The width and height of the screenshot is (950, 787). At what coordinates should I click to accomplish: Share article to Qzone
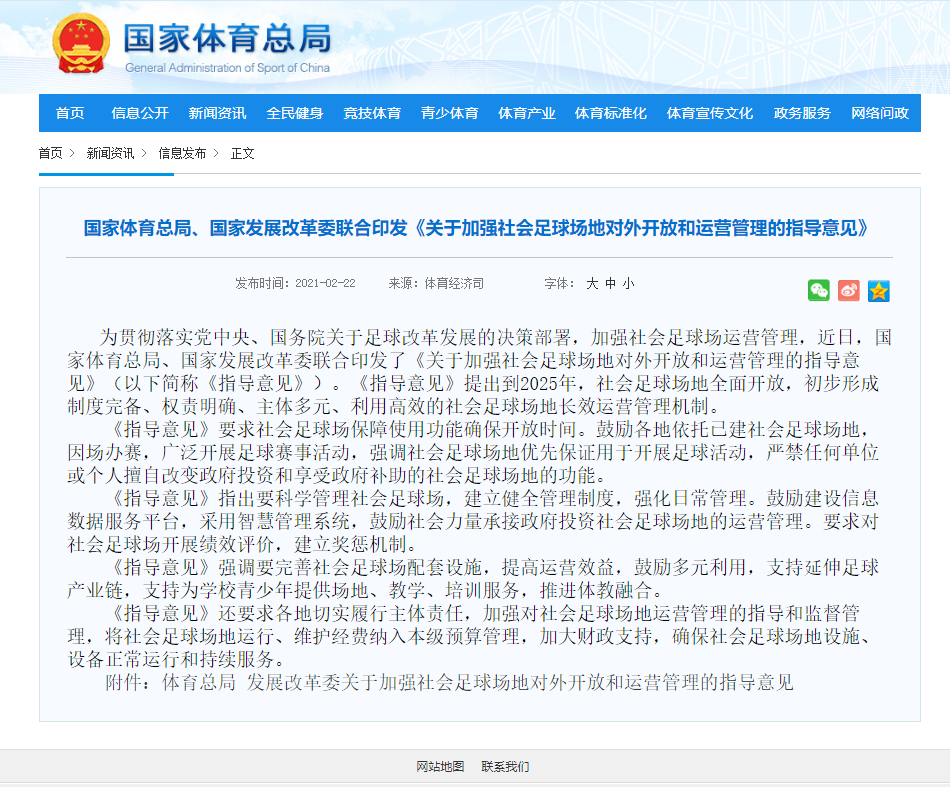click(x=878, y=291)
